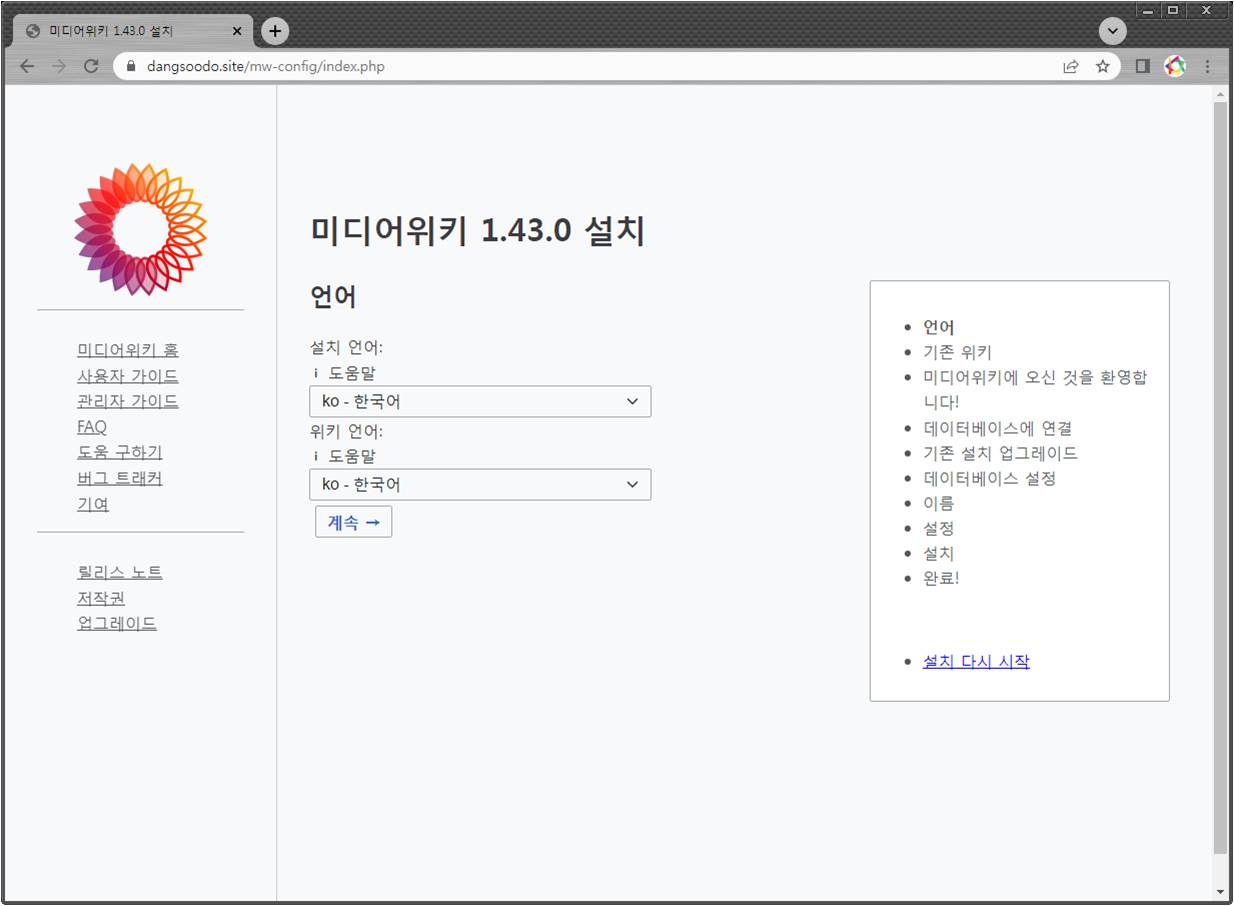
Task: Click the address bar URL field
Action: 600,67
